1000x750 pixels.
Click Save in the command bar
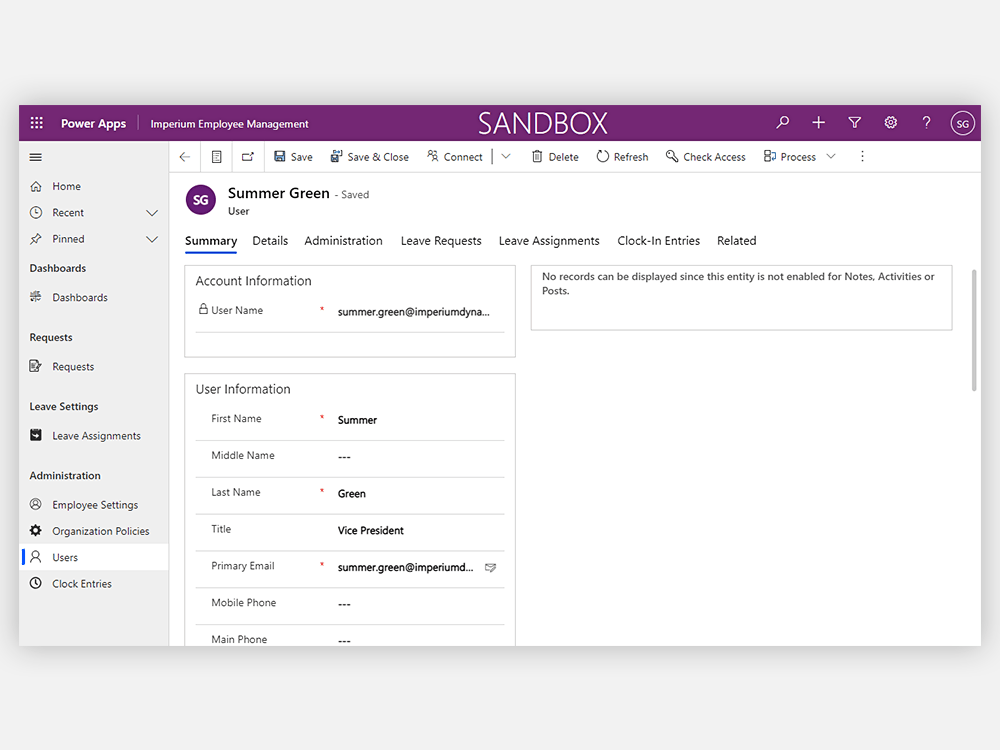pyautogui.click(x=293, y=157)
